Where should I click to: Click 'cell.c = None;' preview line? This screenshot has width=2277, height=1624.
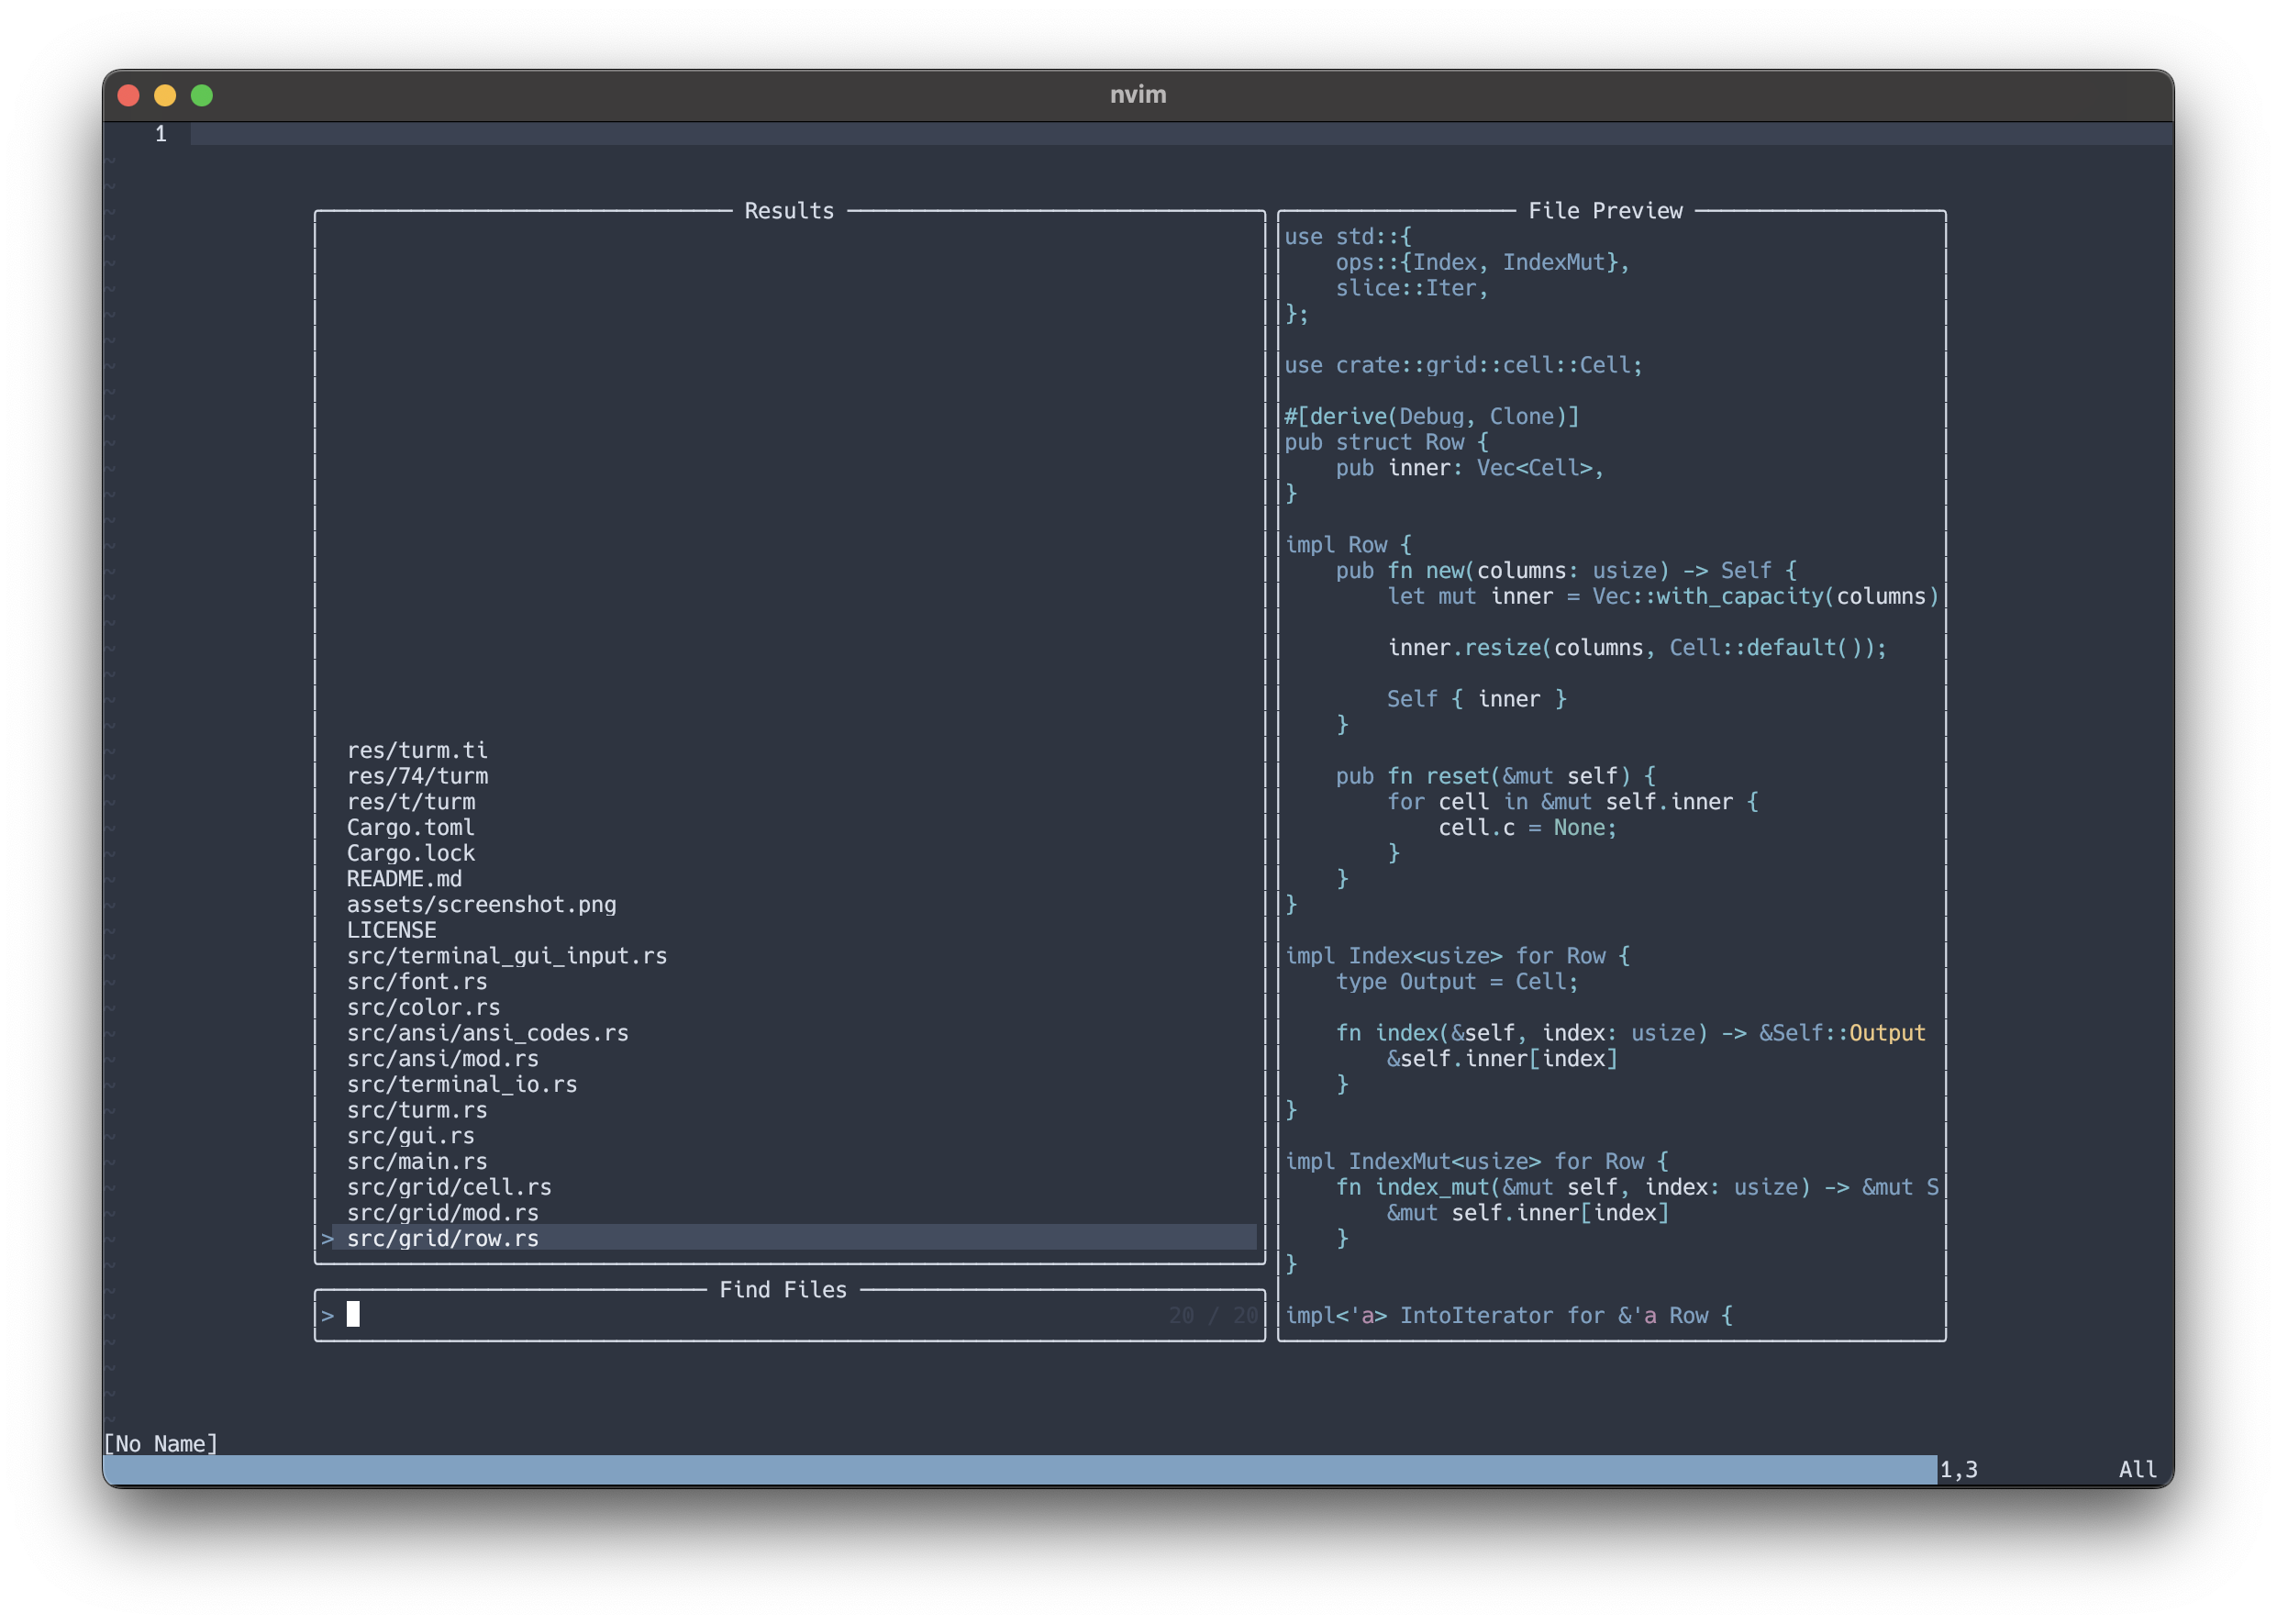pyautogui.click(x=1527, y=828)
